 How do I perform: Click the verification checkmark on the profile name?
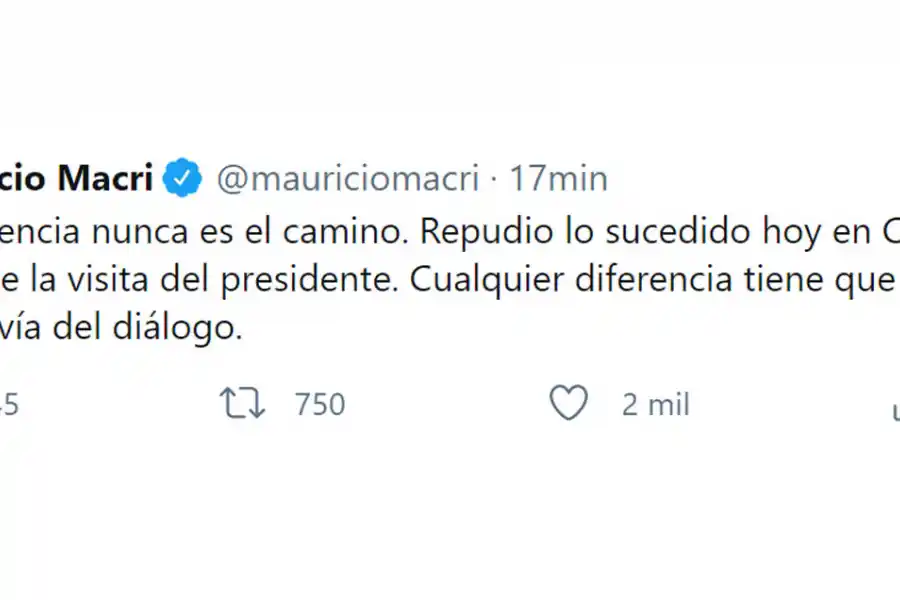(183, 177)
